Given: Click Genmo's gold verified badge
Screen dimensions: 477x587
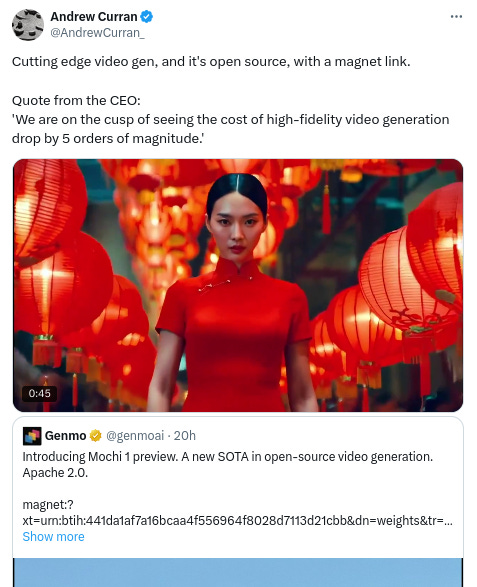Looking at the screenshot, I should point(96,436).
